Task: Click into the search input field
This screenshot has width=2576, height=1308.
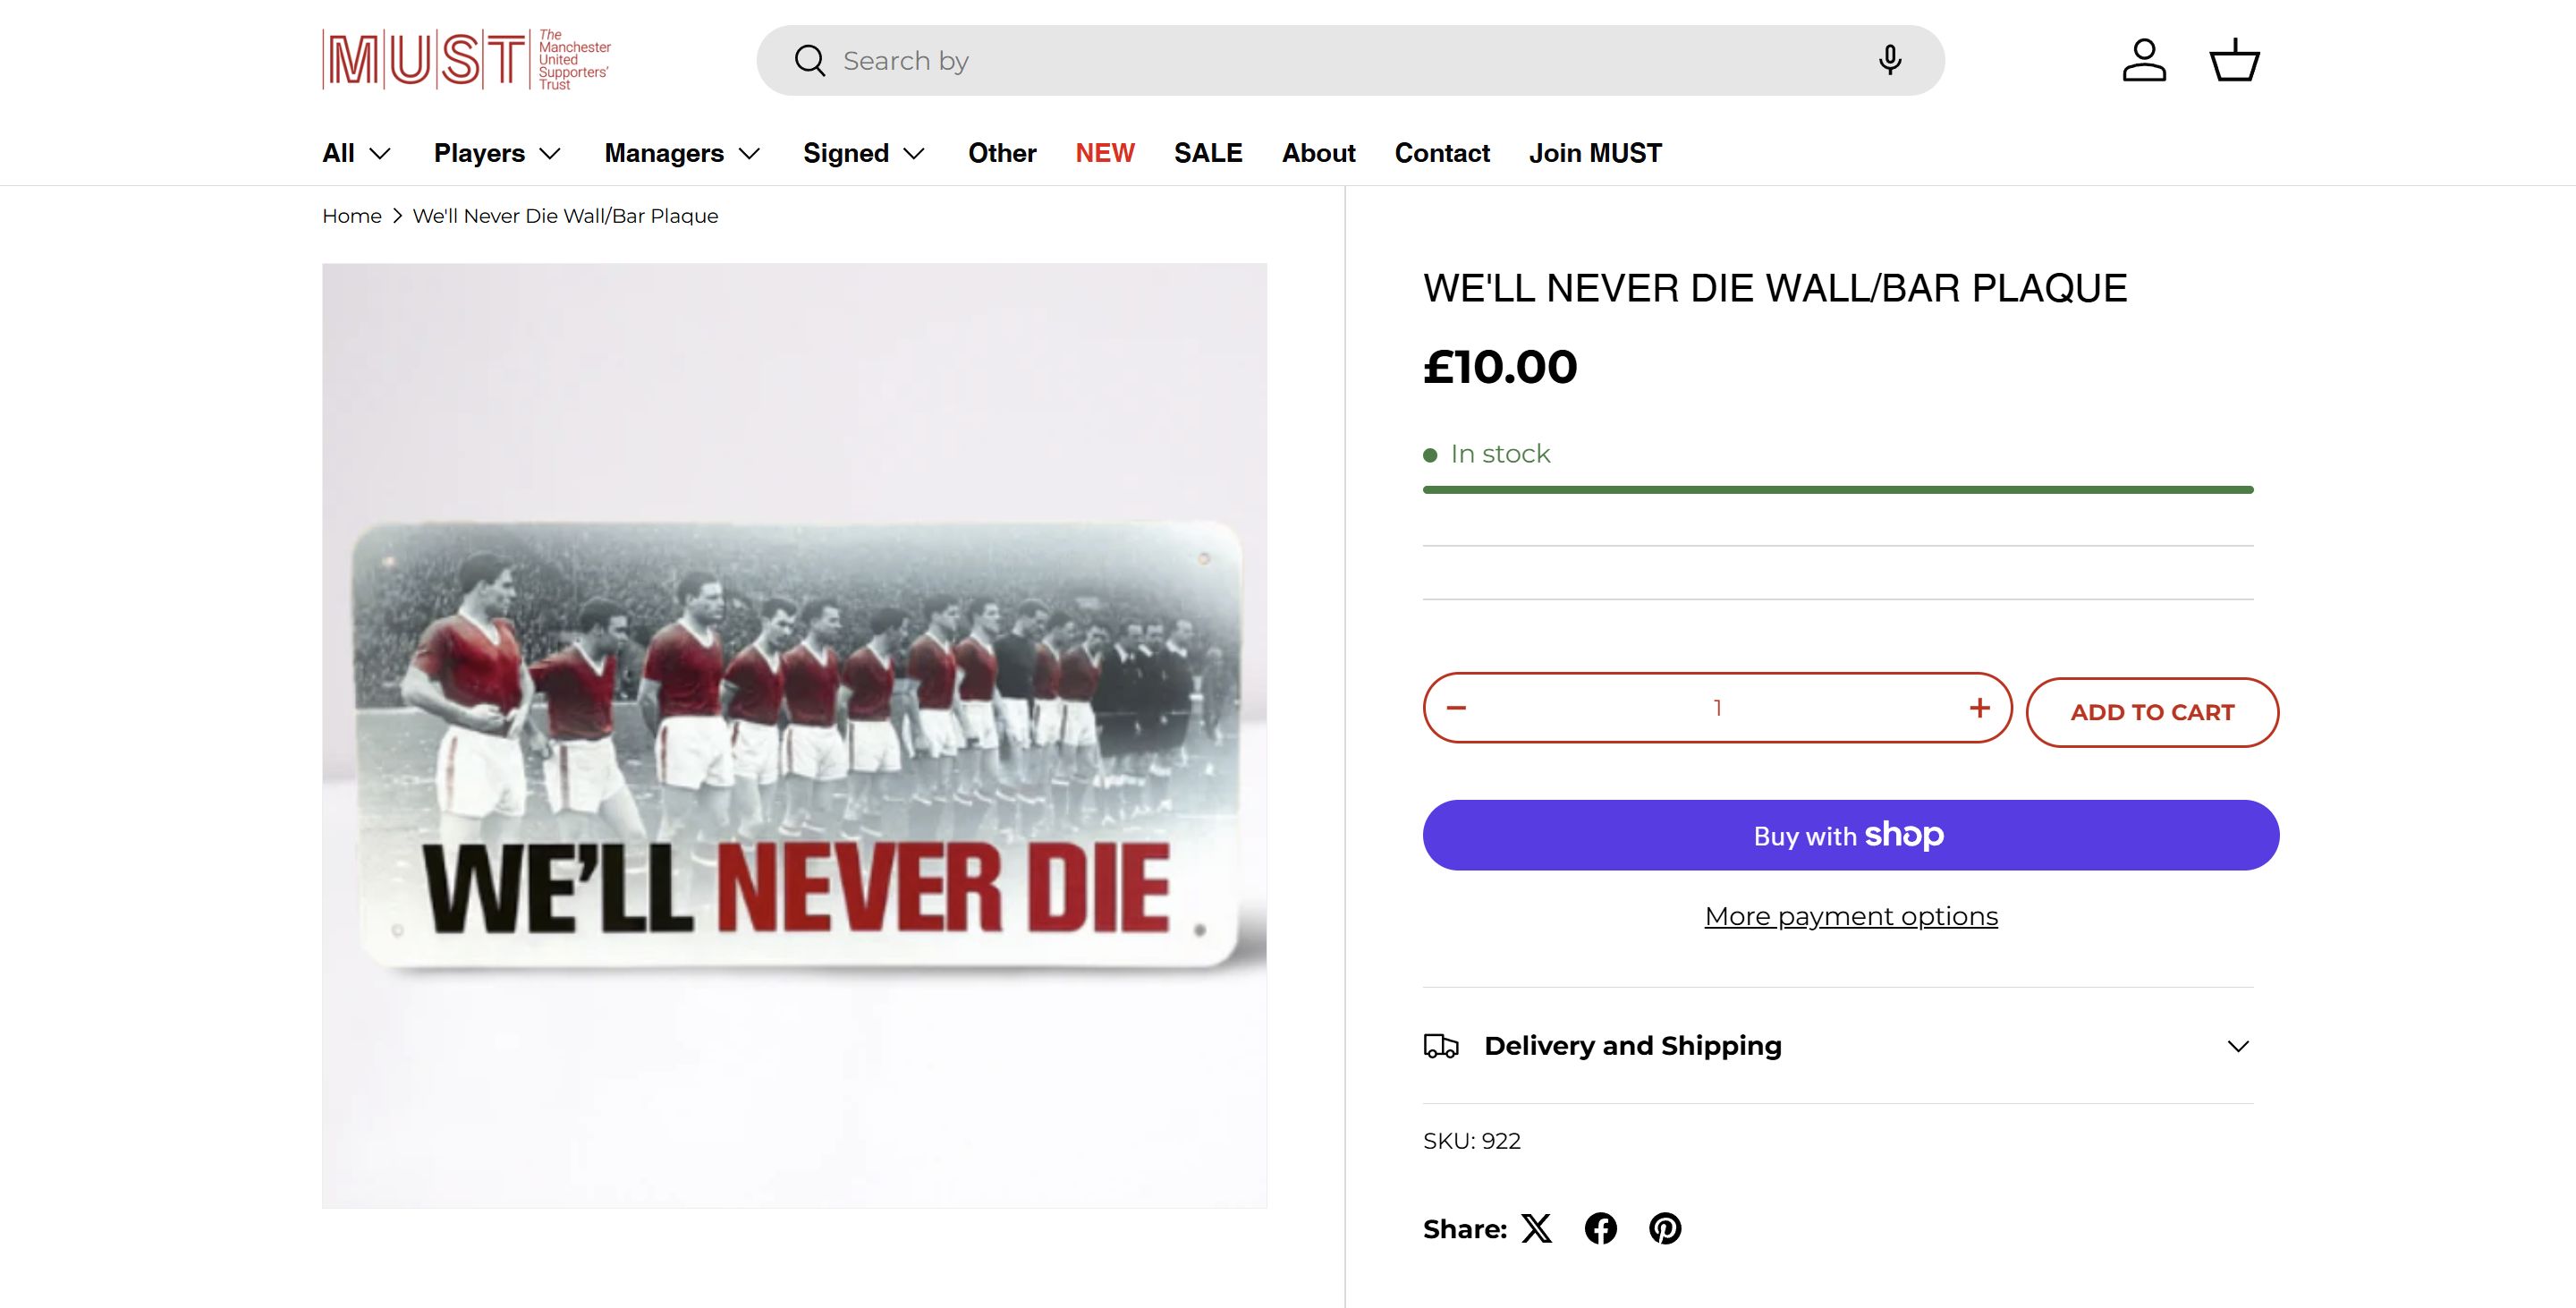Action: 1340,61
